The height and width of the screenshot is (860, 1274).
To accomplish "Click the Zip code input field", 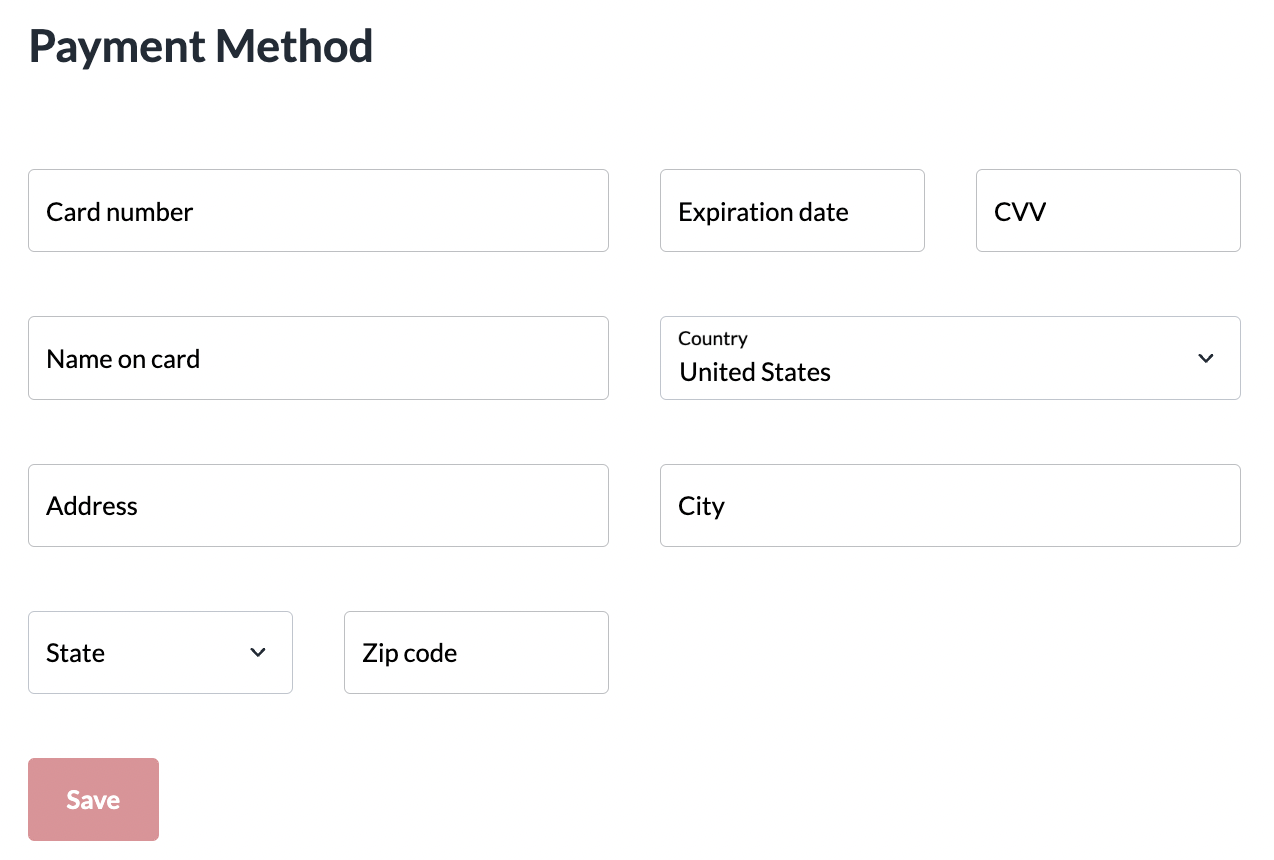I will click(x=476, y=652).
